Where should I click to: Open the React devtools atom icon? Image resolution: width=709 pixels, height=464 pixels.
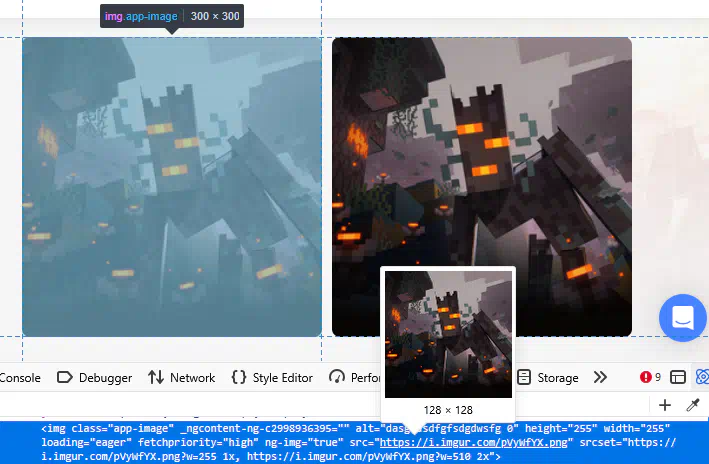702,377
